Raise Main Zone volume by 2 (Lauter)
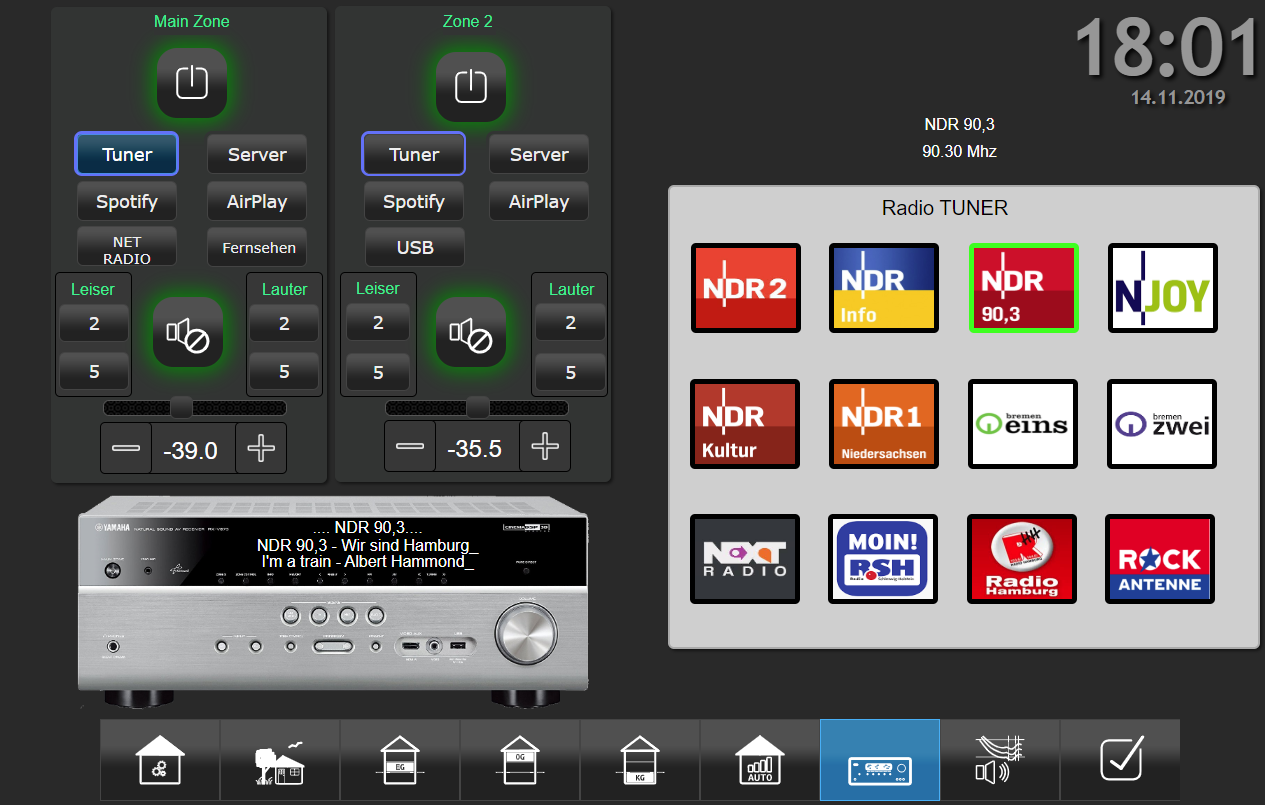This screenshot has height=805, width=1265. [x=284, y=323]
